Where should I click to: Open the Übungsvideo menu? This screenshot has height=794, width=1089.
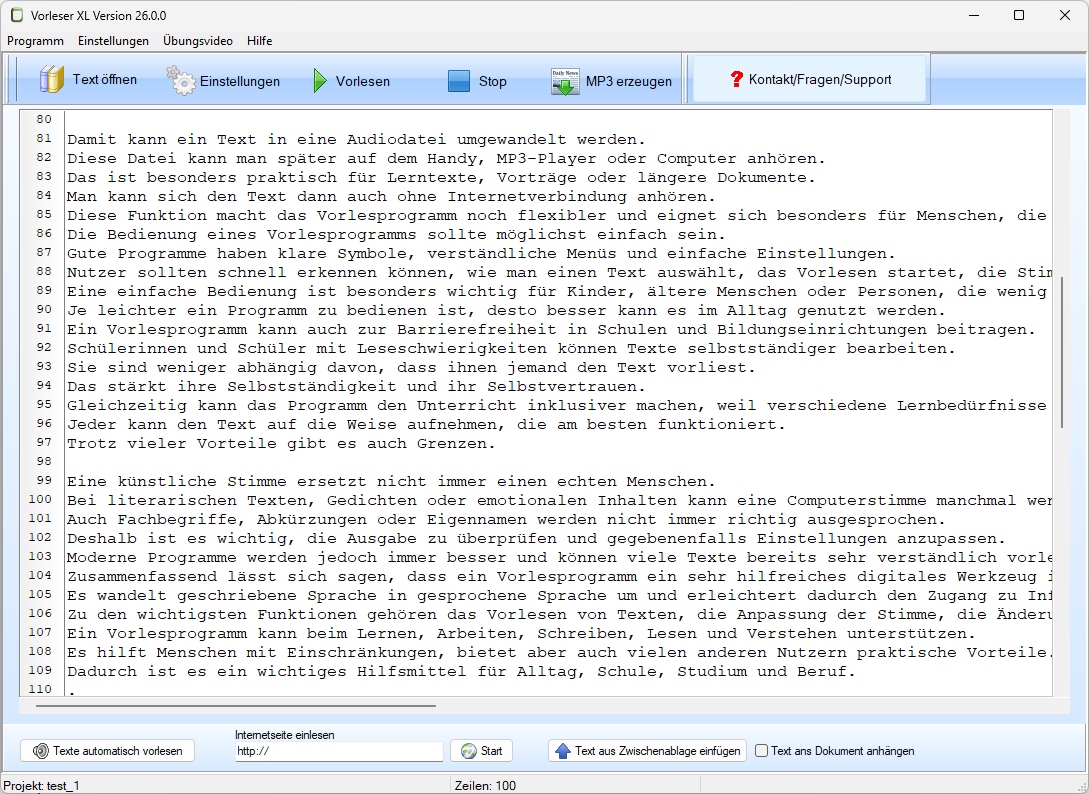(198, 41)
